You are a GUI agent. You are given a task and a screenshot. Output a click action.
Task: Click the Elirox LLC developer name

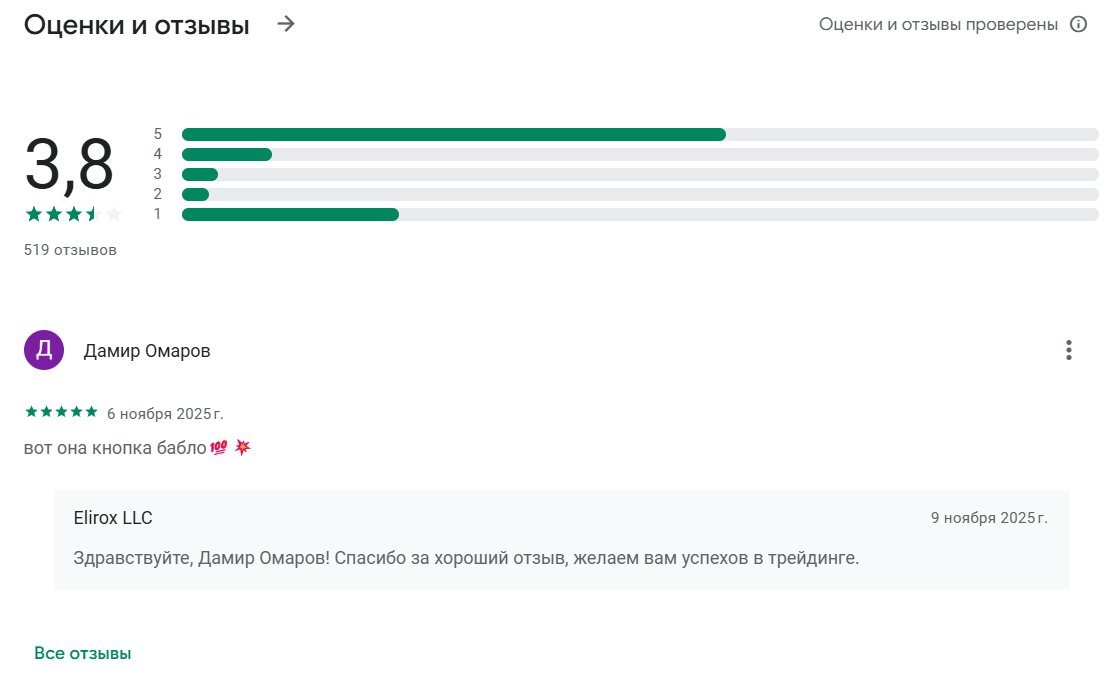click(x=113, y=518)
